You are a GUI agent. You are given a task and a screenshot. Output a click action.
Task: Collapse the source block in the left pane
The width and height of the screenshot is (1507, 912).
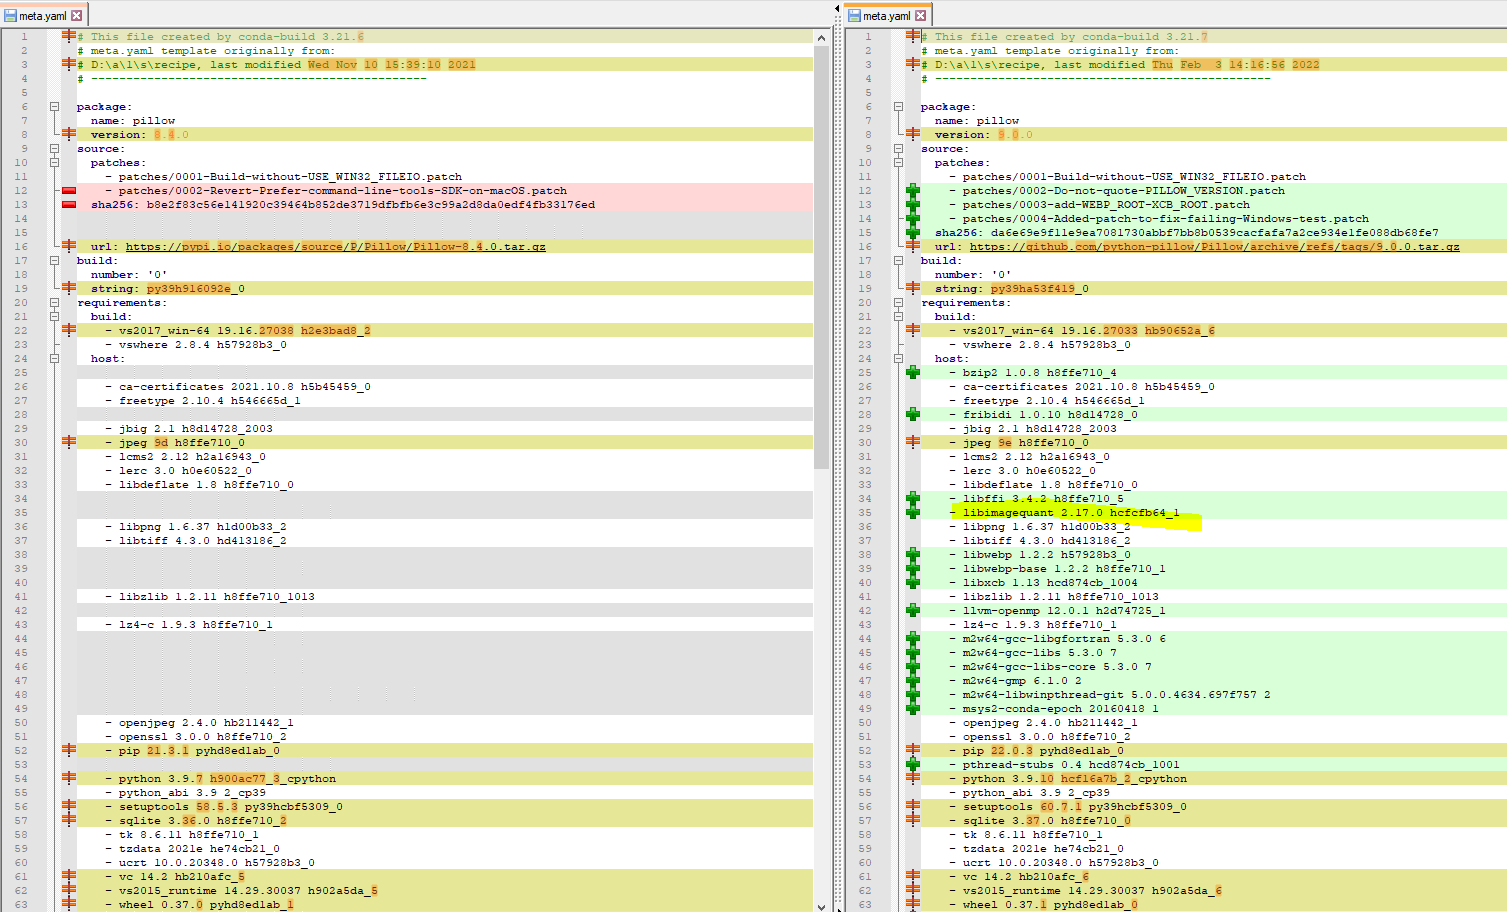pos(54,148)
